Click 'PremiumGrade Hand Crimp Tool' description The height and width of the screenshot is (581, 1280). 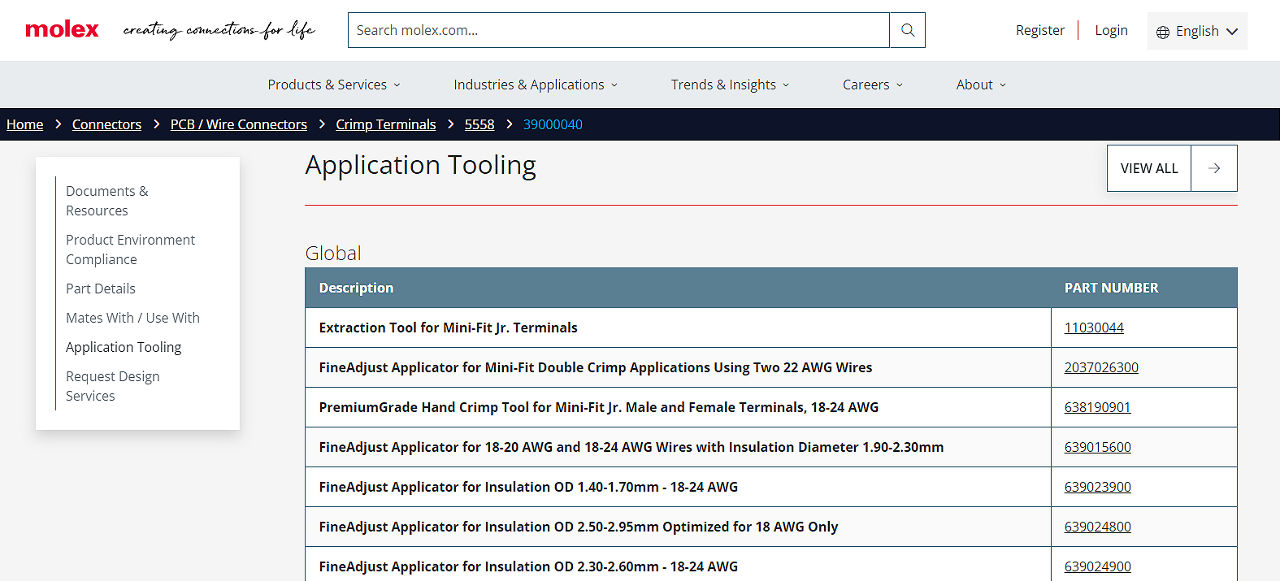(x=599, y=407)
